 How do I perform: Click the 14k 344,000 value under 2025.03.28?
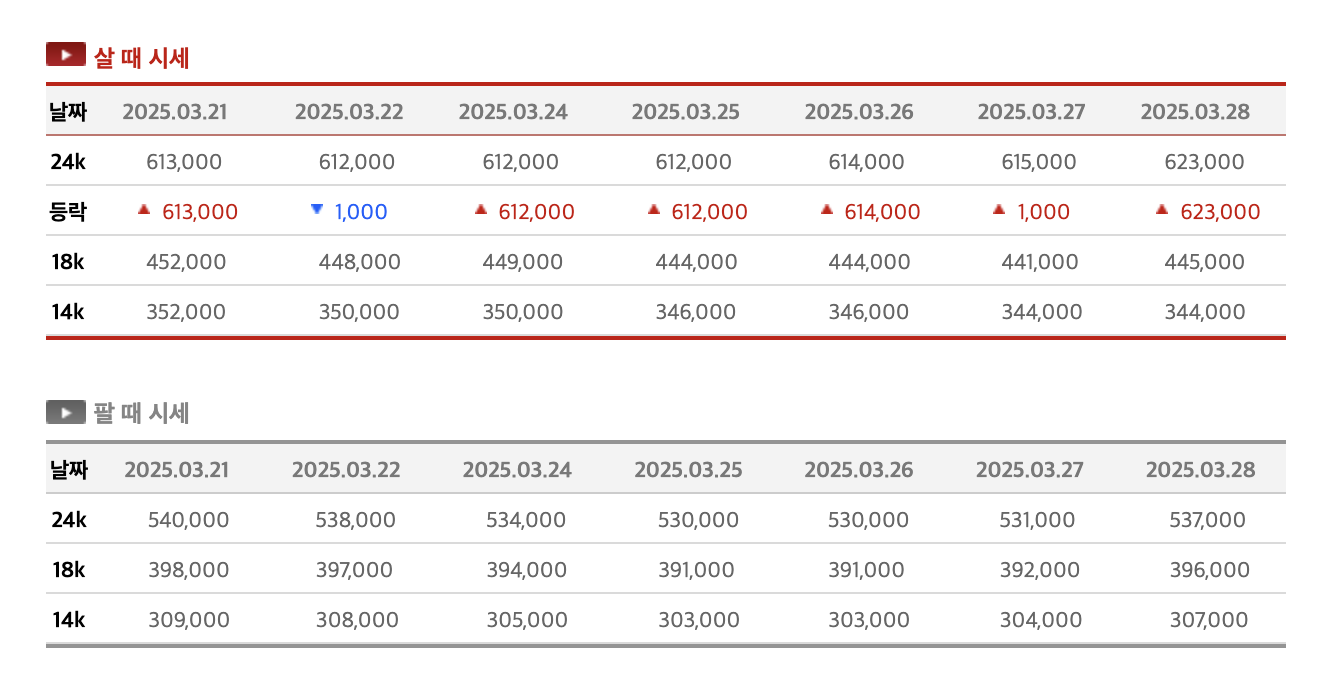click(1205, 312)
